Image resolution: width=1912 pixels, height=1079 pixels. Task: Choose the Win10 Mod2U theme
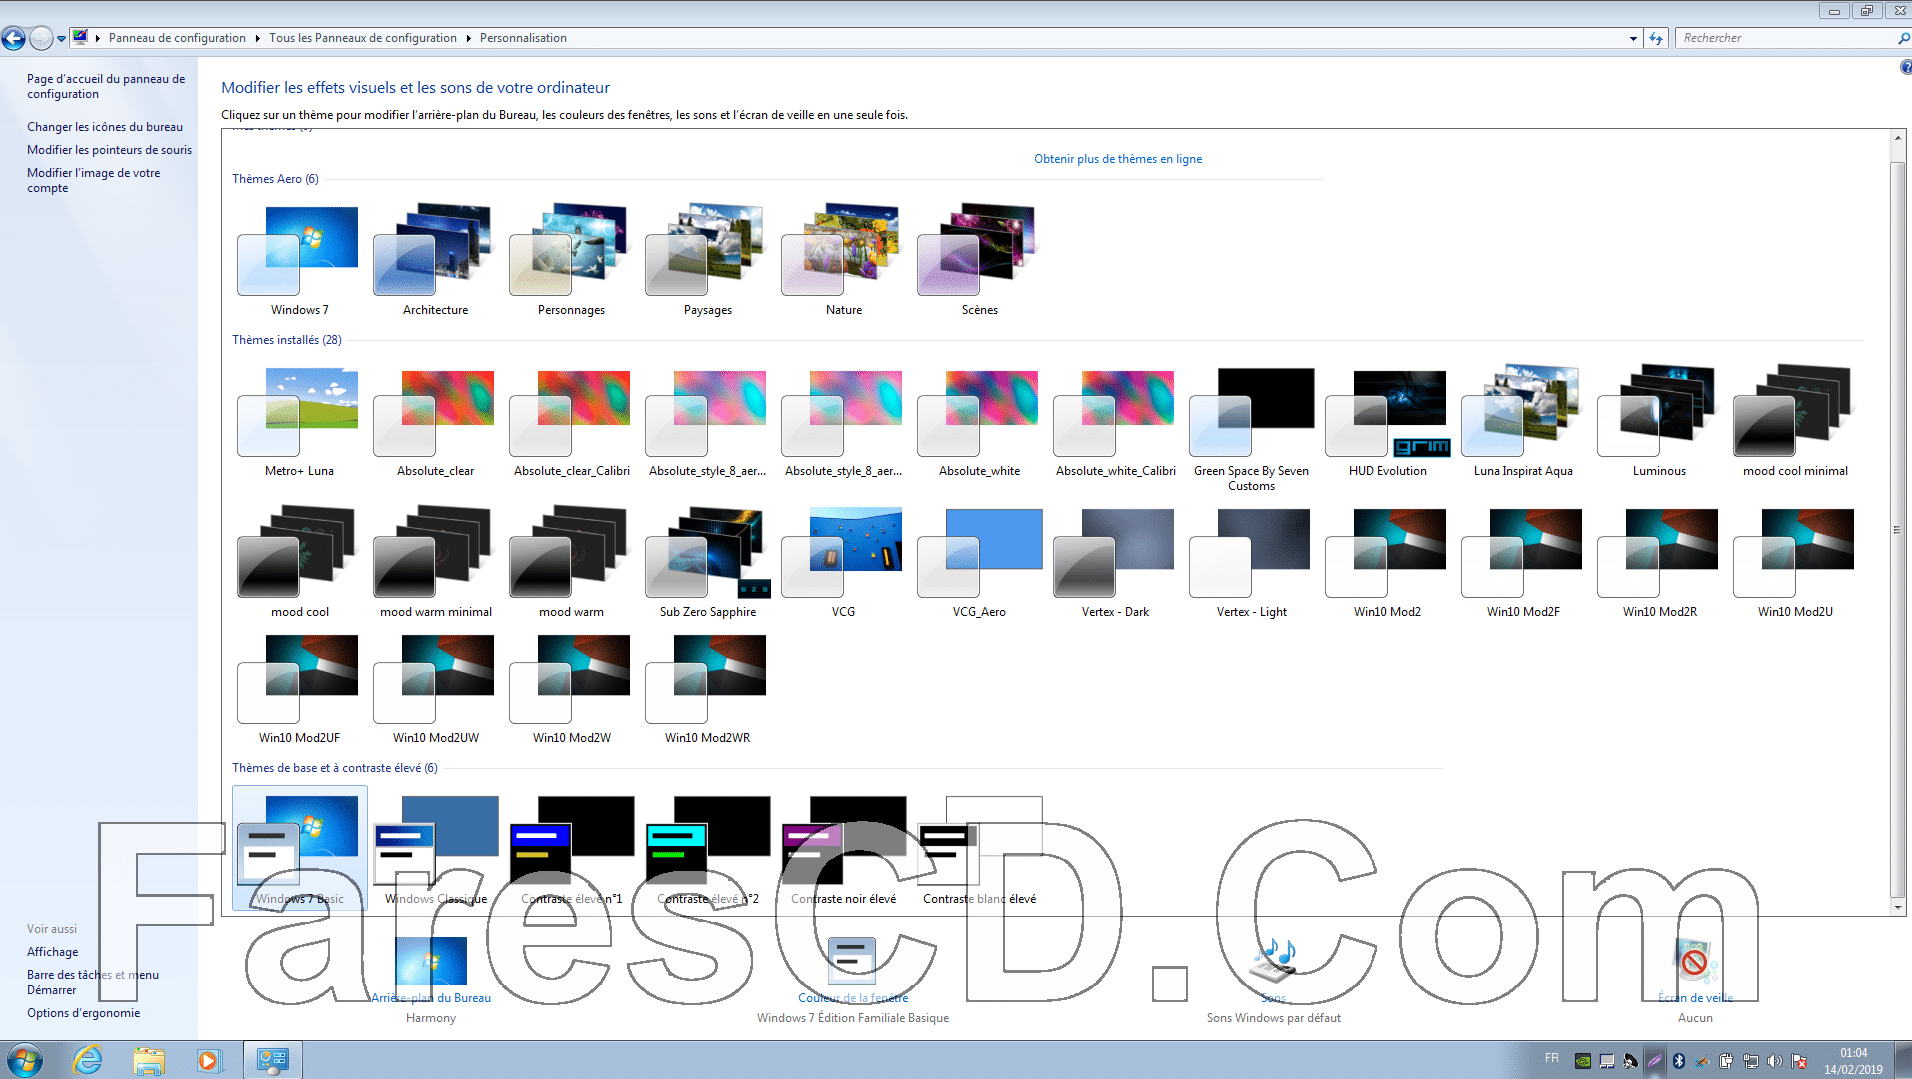(x=1795, y=561)
